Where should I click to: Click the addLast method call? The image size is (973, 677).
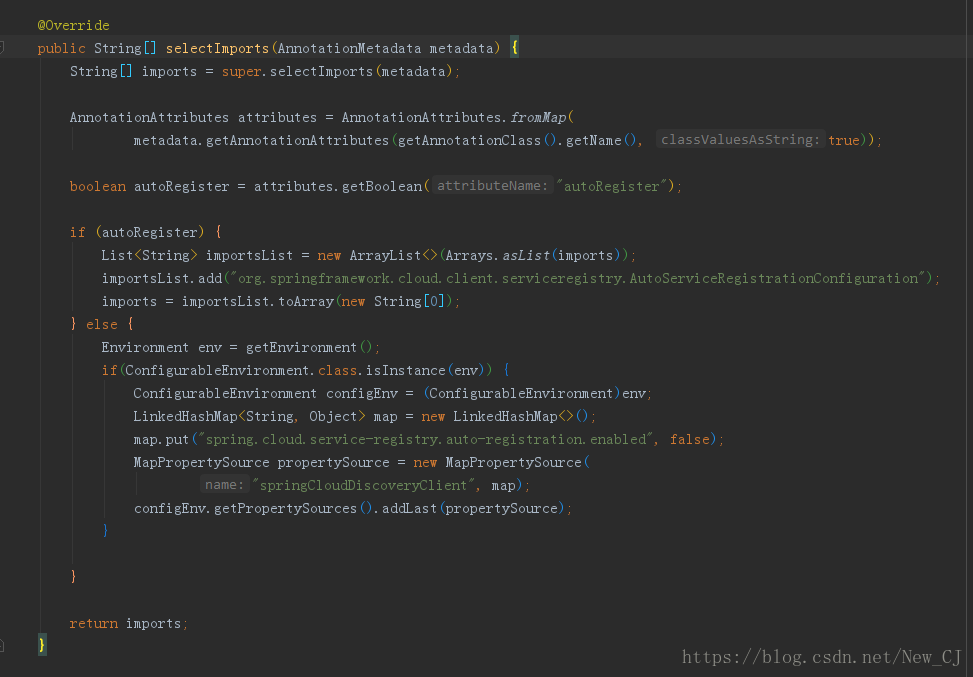pos(410,508)
